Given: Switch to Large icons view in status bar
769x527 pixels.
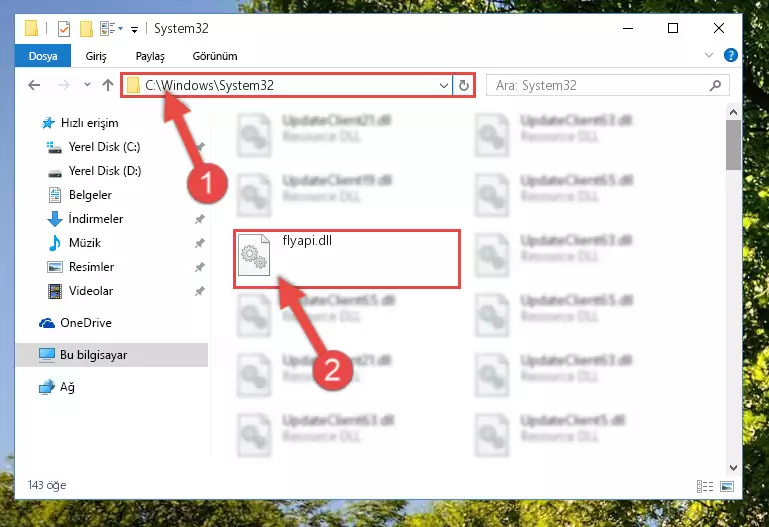Looking at the screenshot, I should 727,486.
